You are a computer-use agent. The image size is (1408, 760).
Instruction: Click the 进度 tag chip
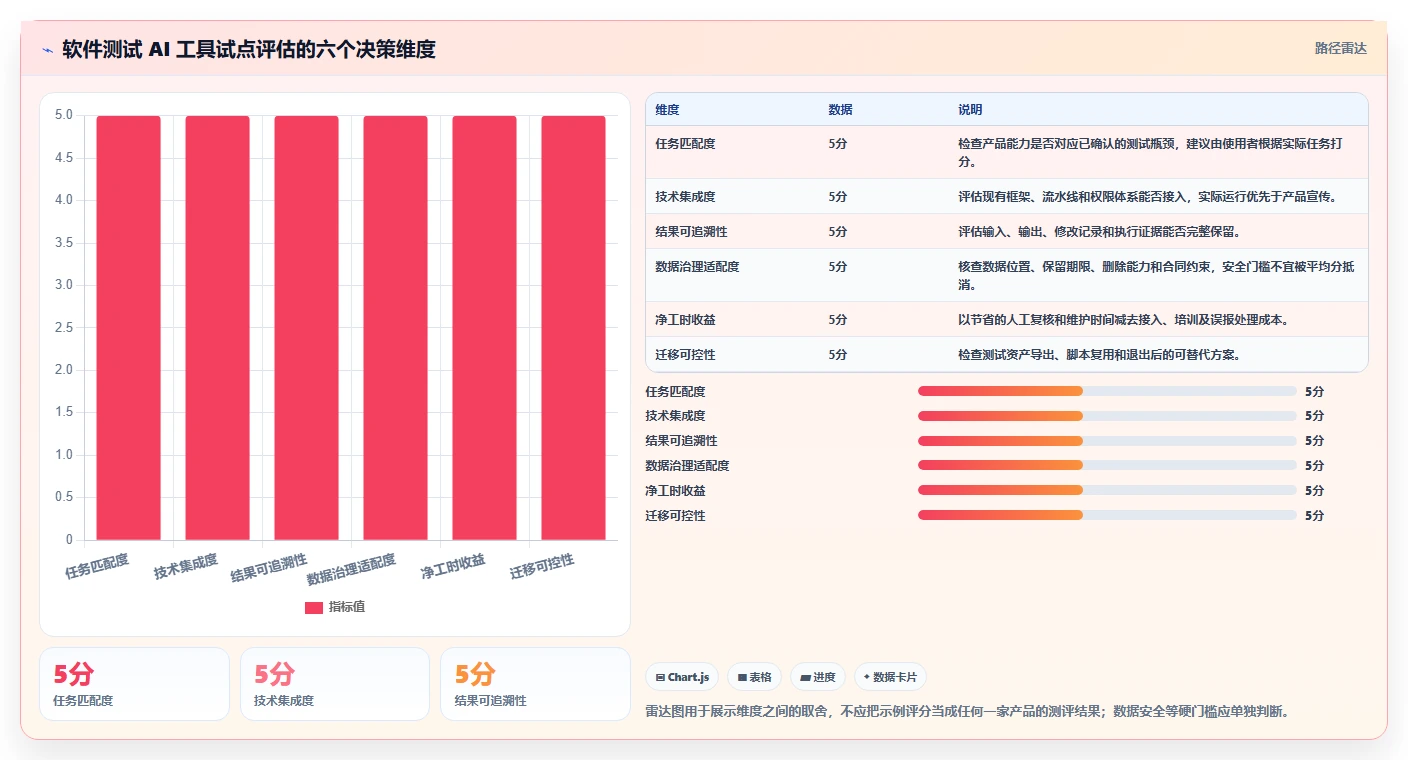tap(818, 677)
